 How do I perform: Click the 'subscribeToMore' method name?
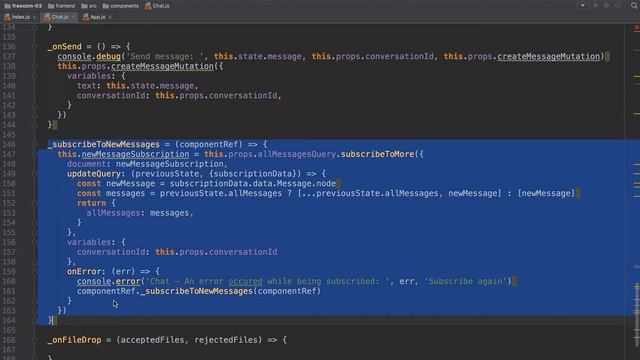click(x=378, y=154)
